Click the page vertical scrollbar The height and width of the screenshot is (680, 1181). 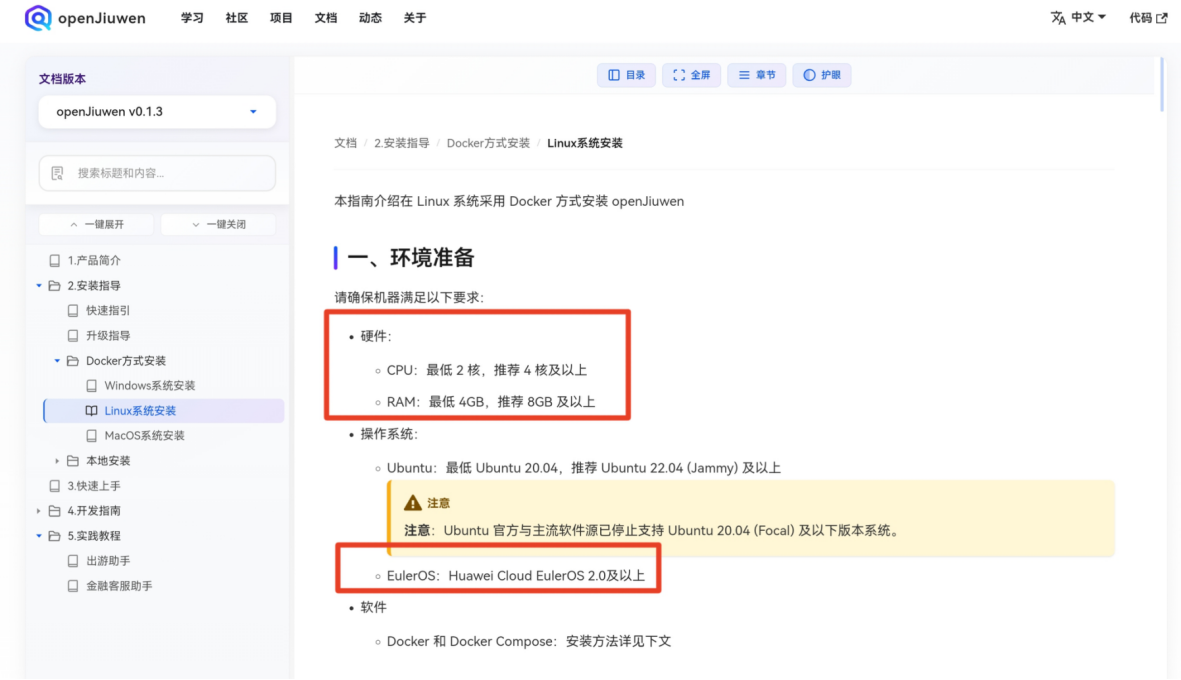[x=1161, y=84]
